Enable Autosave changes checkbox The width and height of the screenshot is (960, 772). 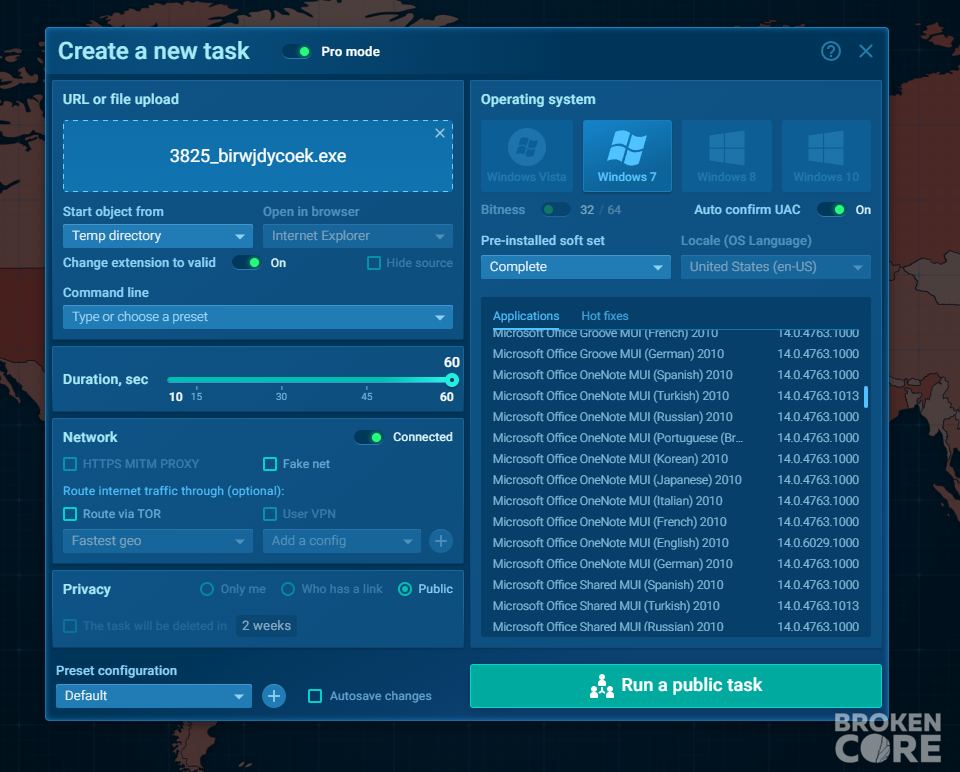coord(315,696)
